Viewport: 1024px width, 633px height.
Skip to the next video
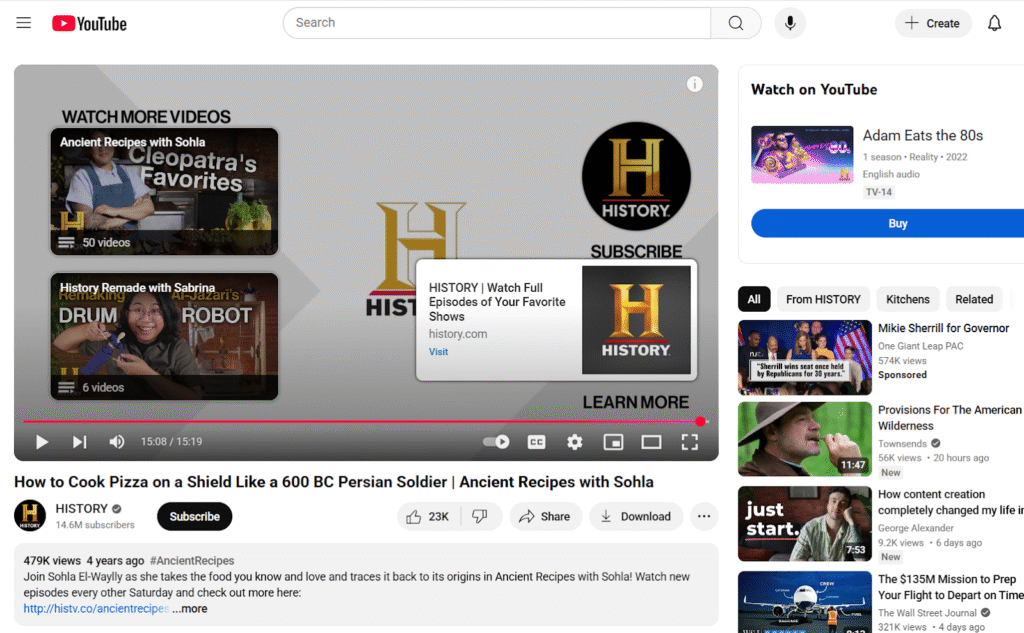coord(79,442)
